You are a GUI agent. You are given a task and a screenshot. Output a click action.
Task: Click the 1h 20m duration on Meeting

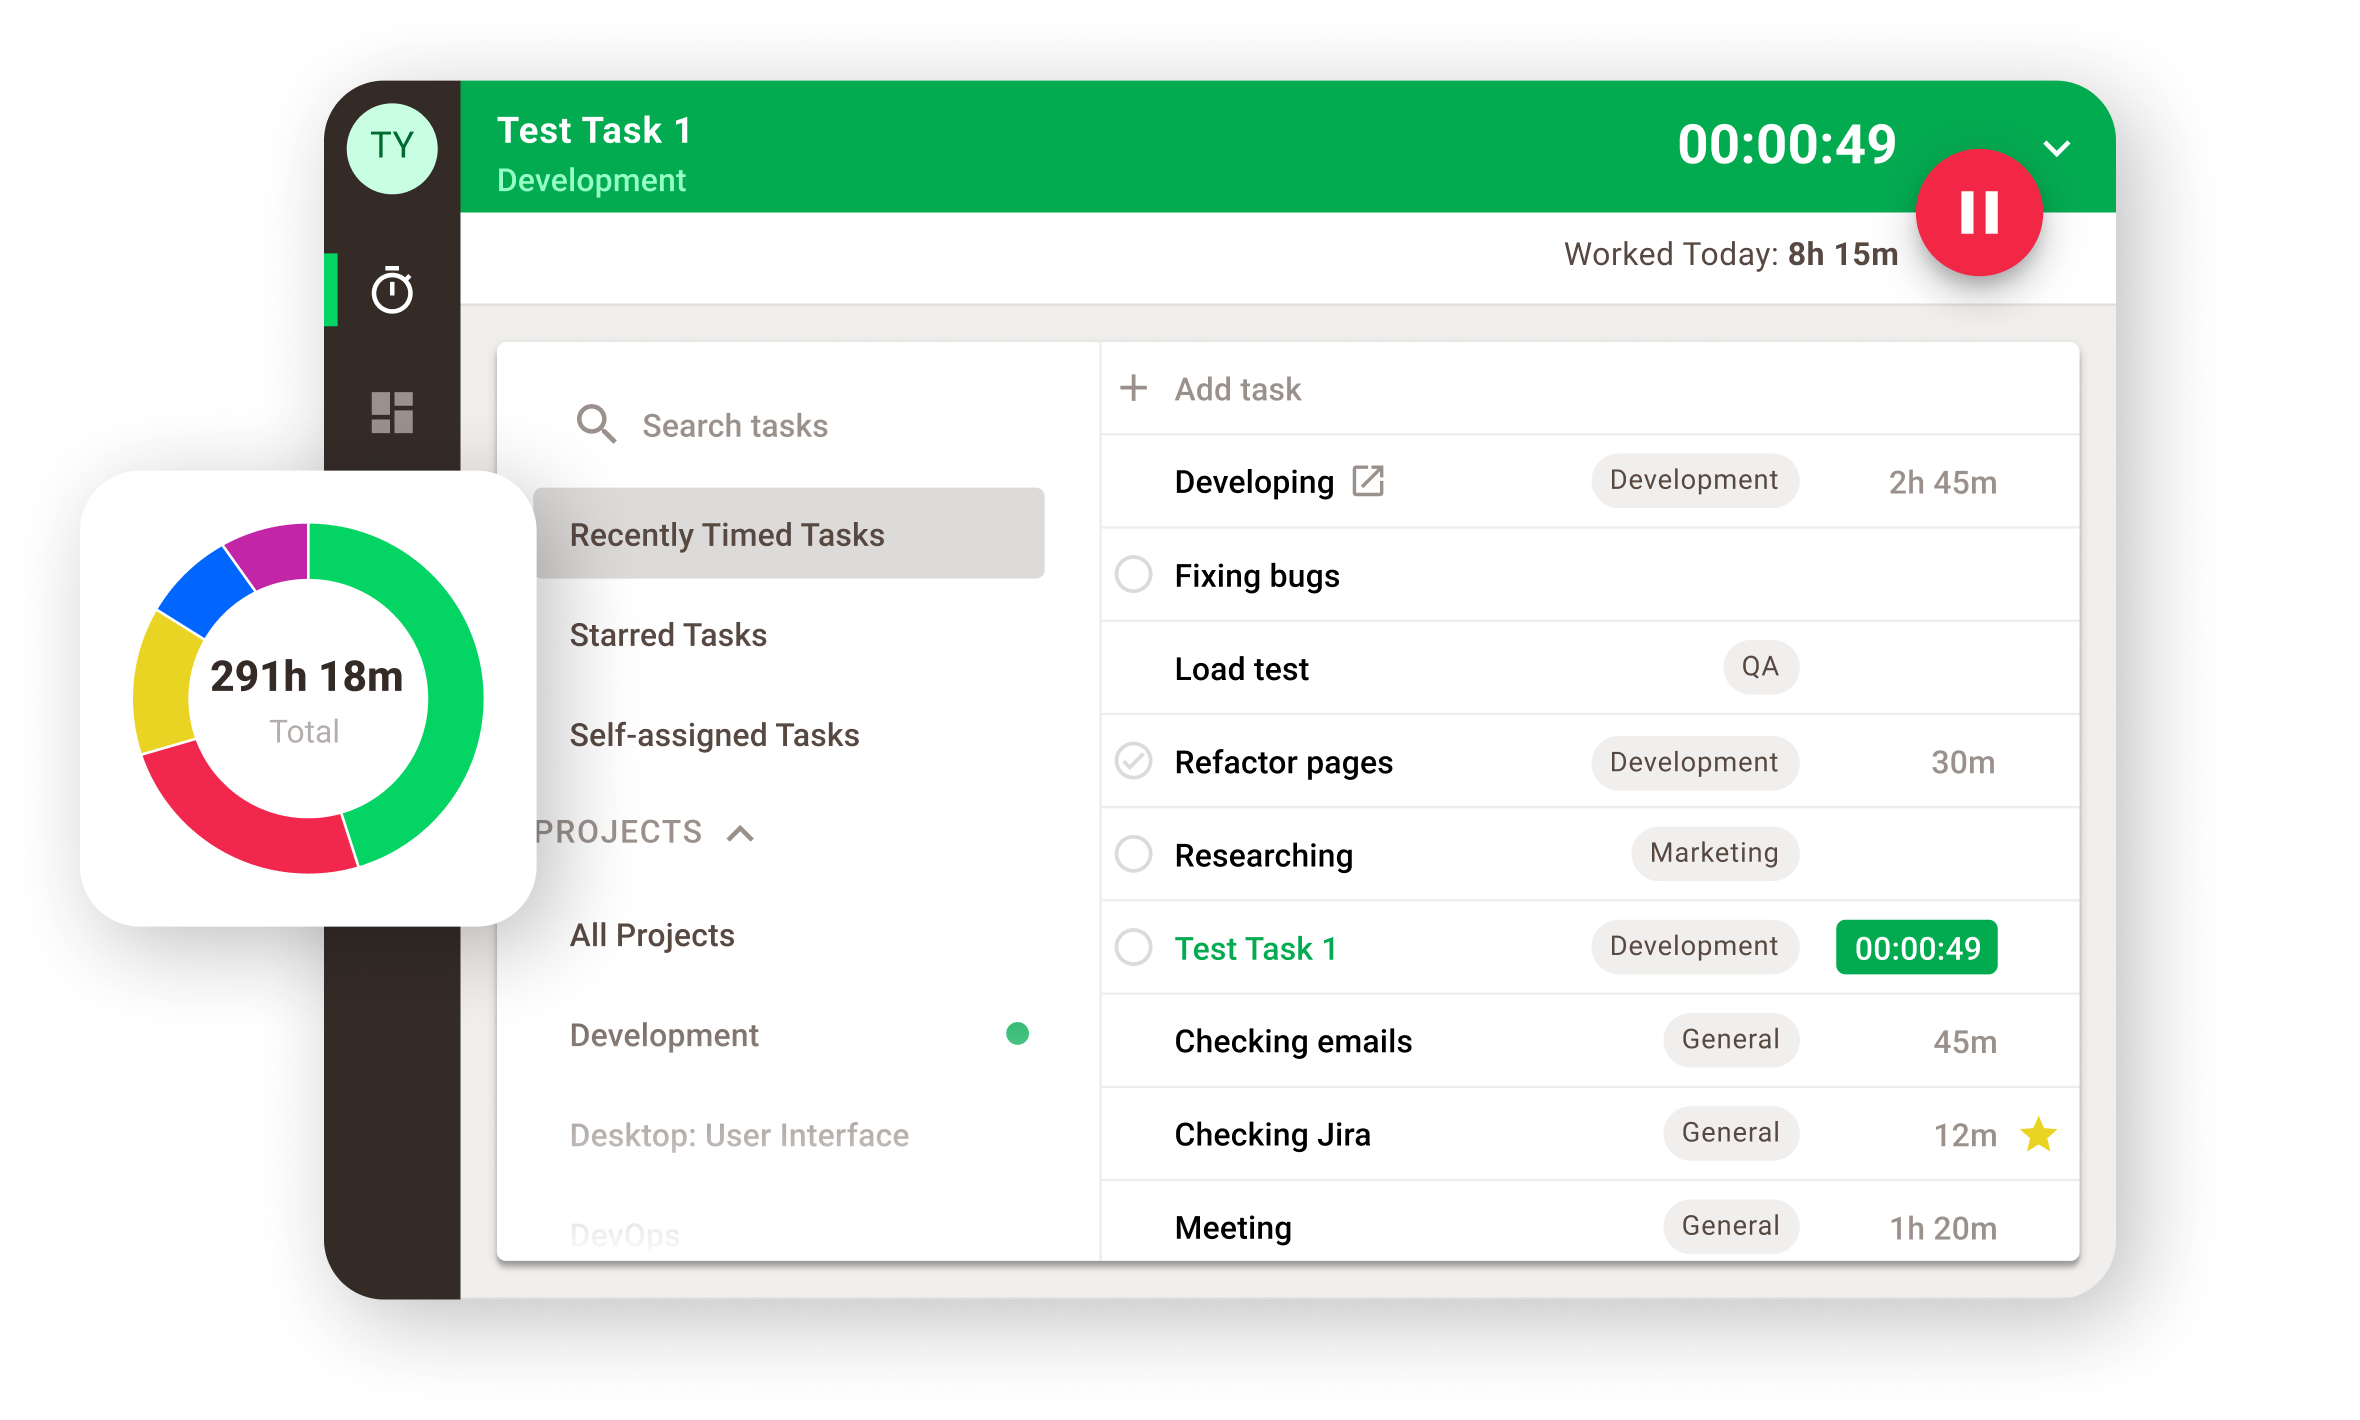click(x=1943, y=1227)
